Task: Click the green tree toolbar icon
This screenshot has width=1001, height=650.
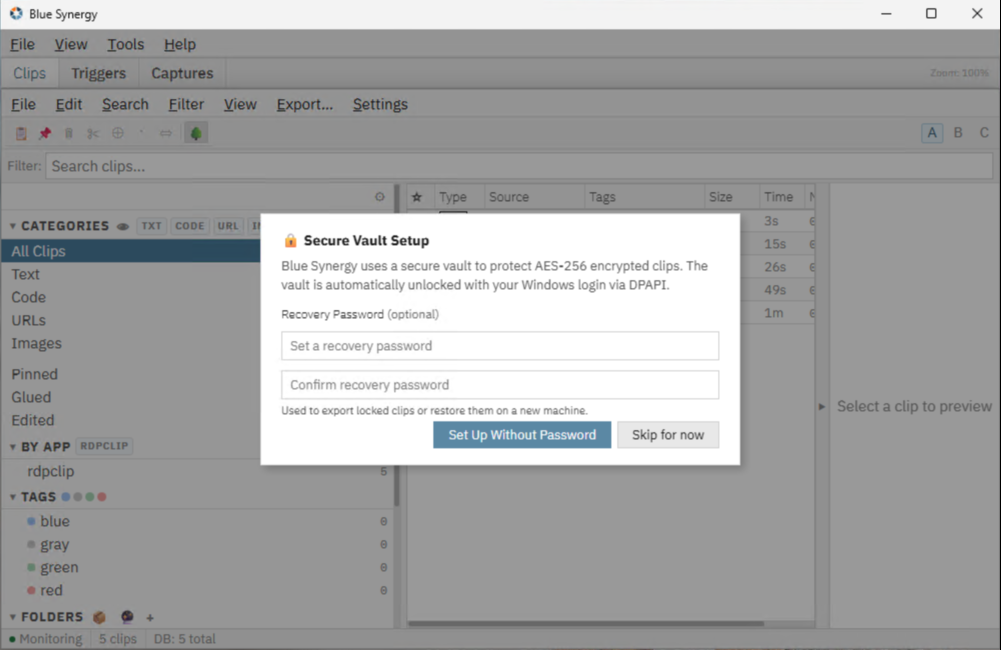Action: coord(196,133)
